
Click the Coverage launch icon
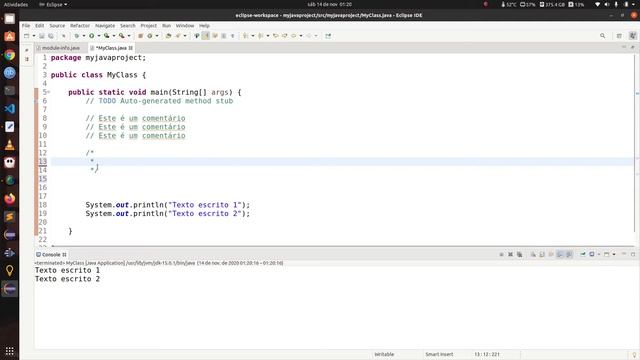107,36
